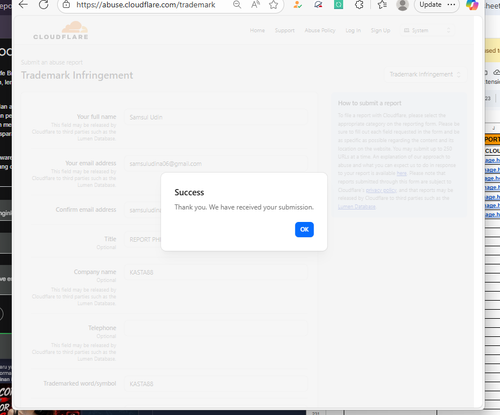Open the browser profile avatar
The image size is (500, 415).
[402, 5]
